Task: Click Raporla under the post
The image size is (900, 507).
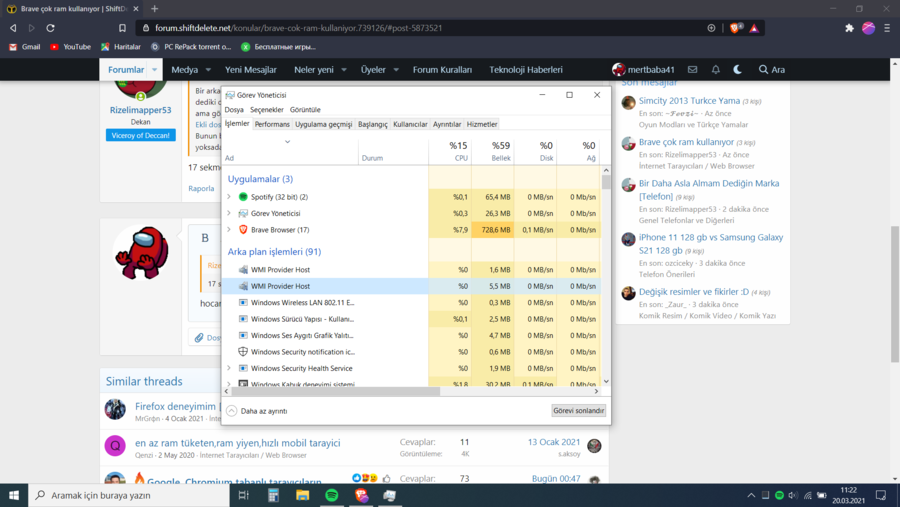Action: tap(201, 188)
